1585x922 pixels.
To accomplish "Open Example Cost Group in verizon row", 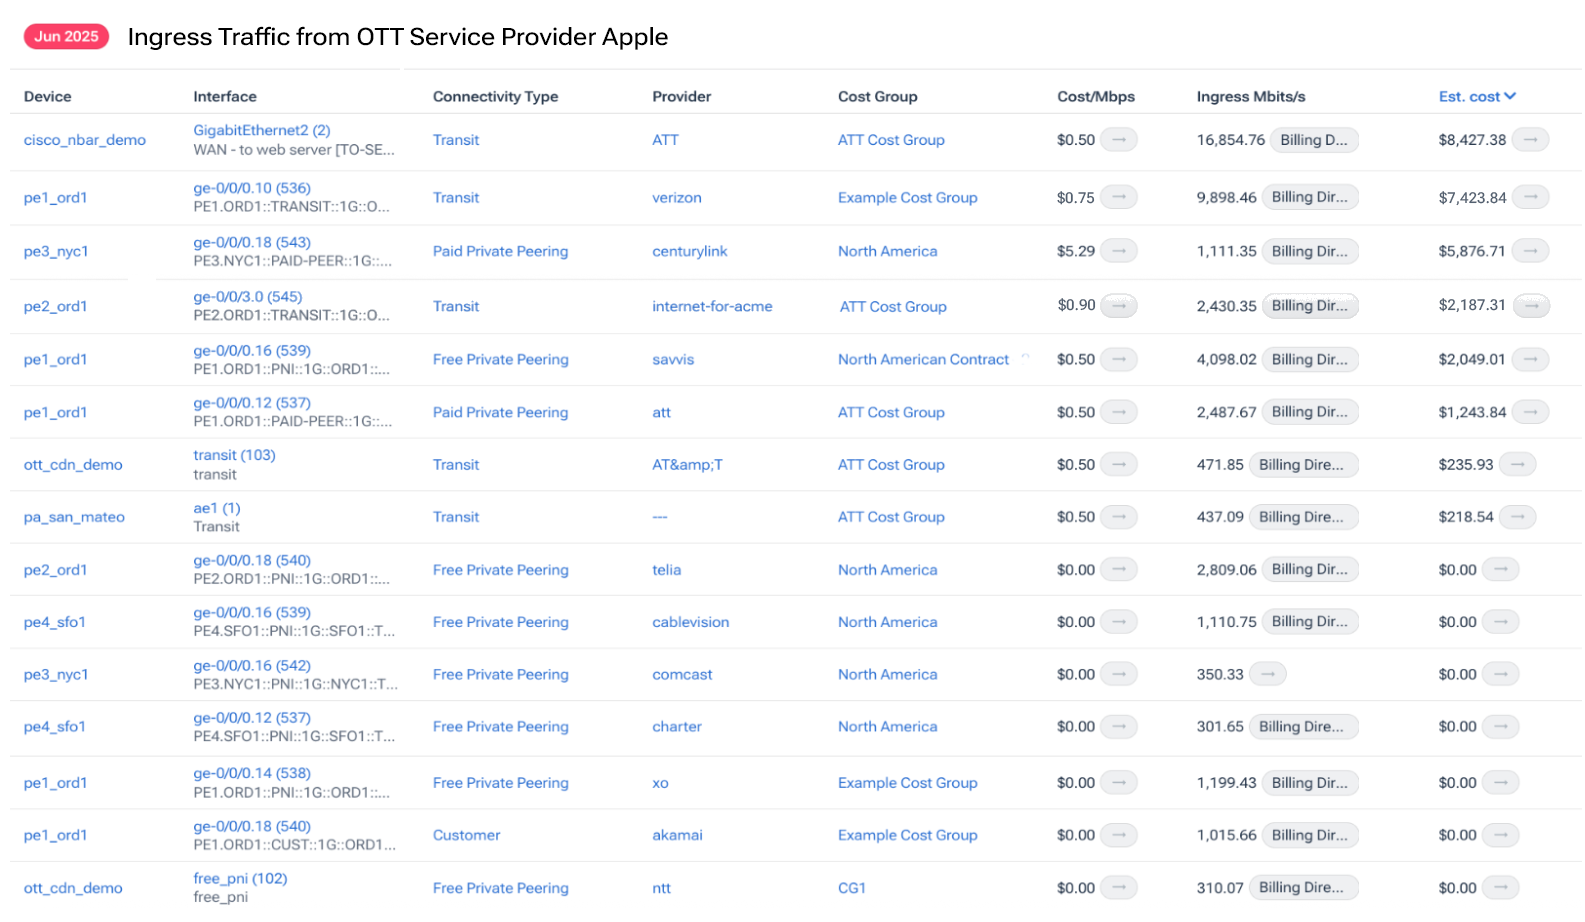I will point(908,198).
